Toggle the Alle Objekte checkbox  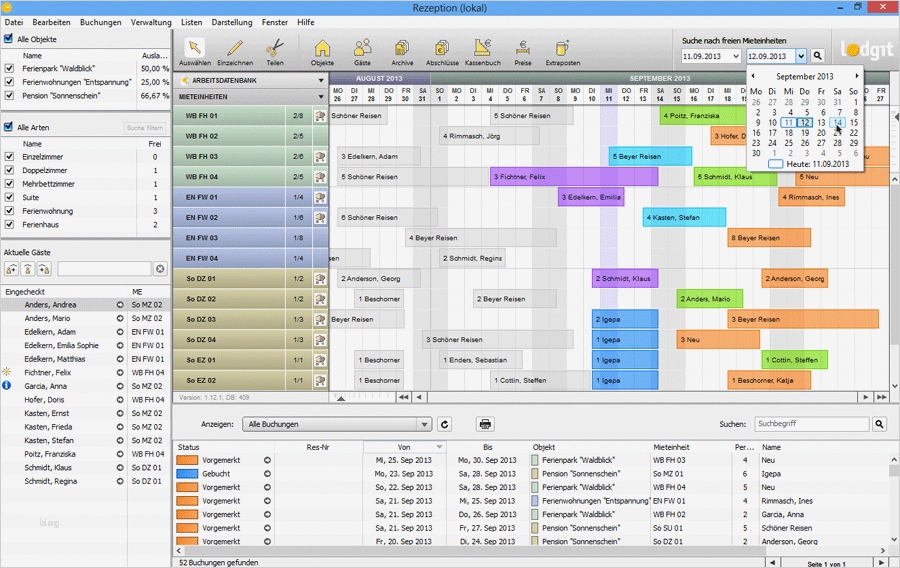coord(8,39)
